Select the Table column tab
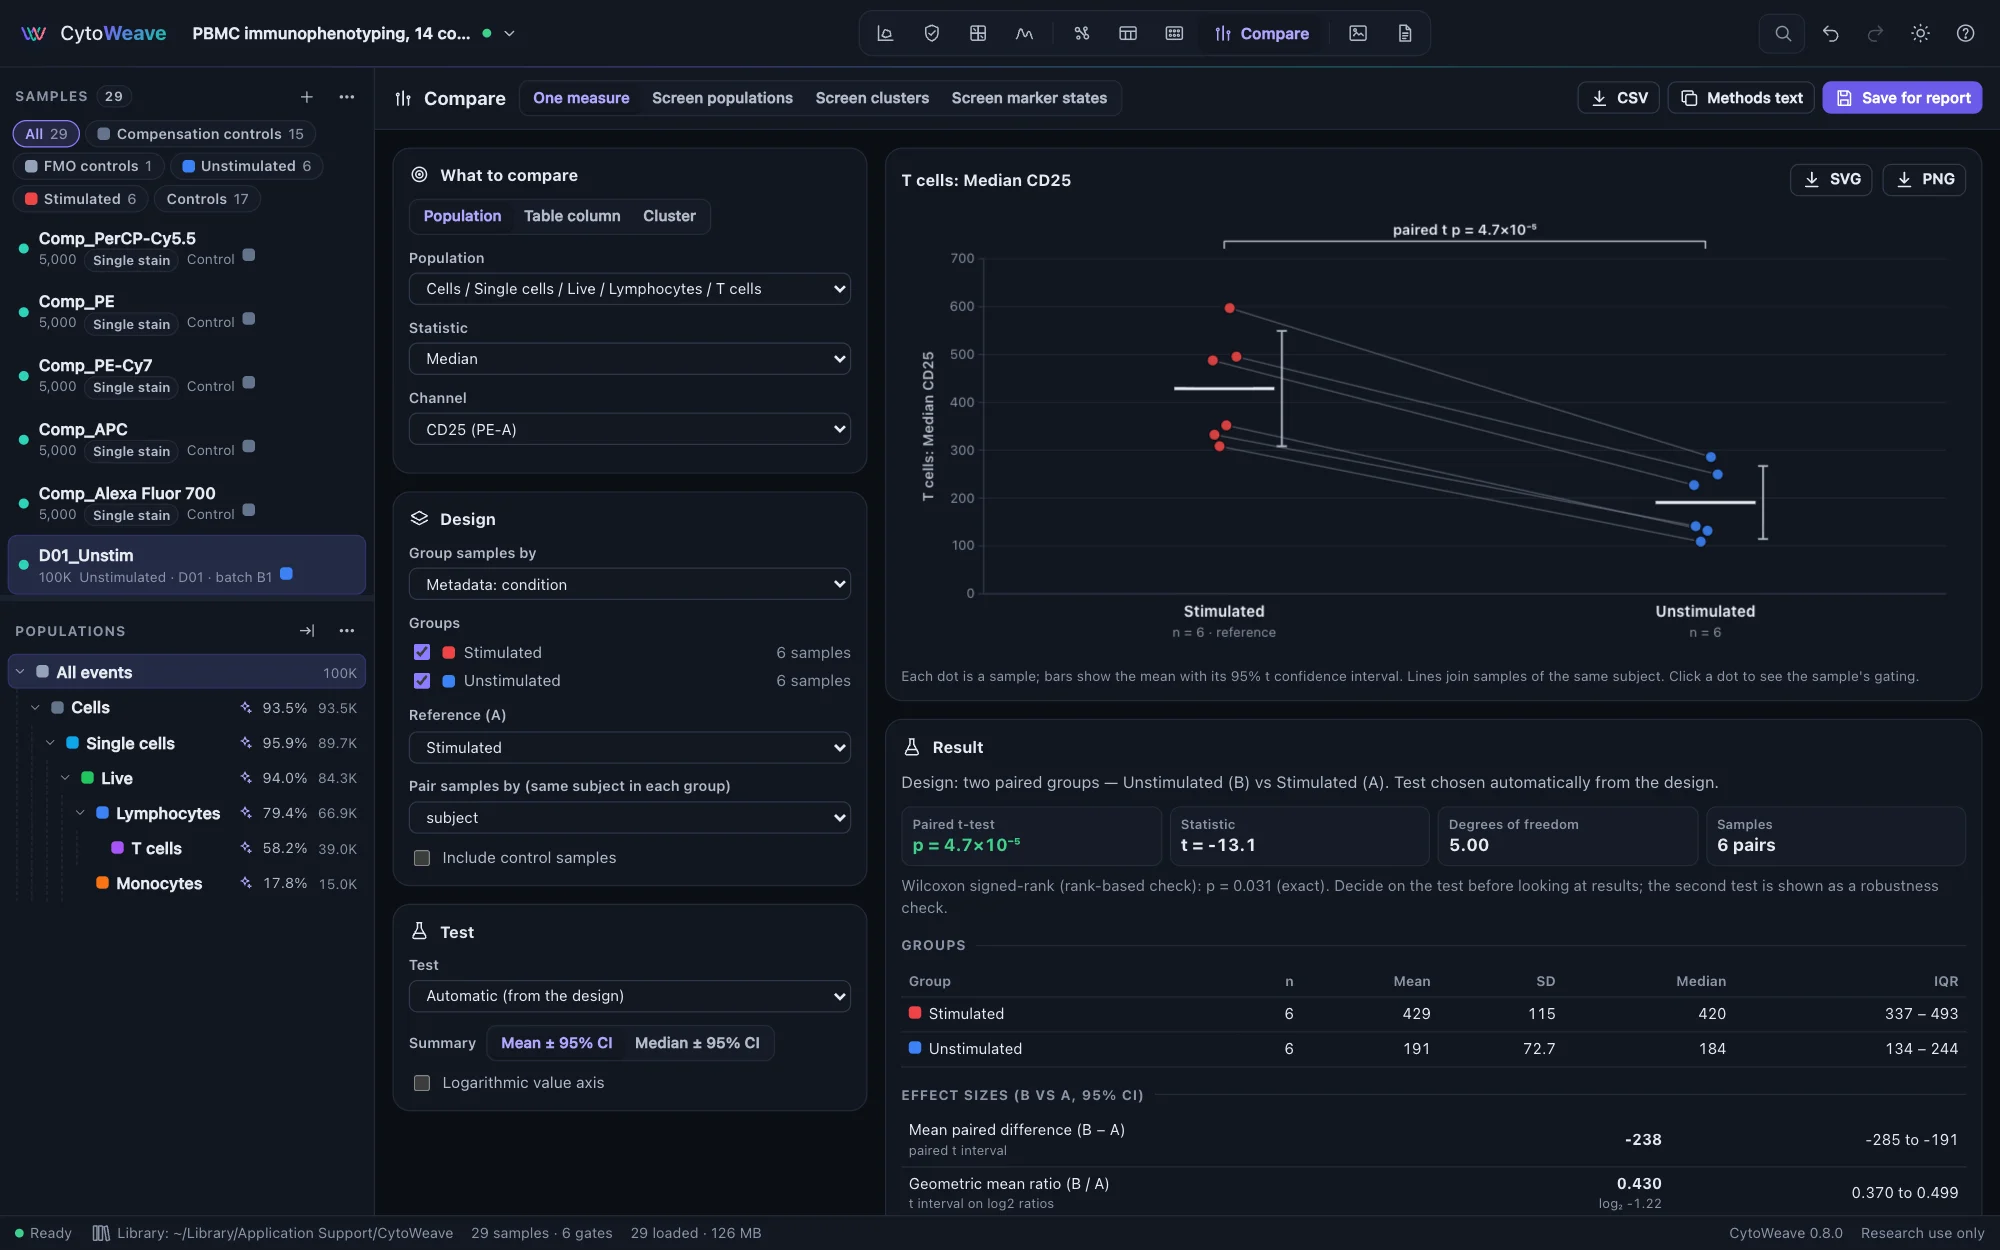The image size is (2000, 1250). (x=572, y=216)
